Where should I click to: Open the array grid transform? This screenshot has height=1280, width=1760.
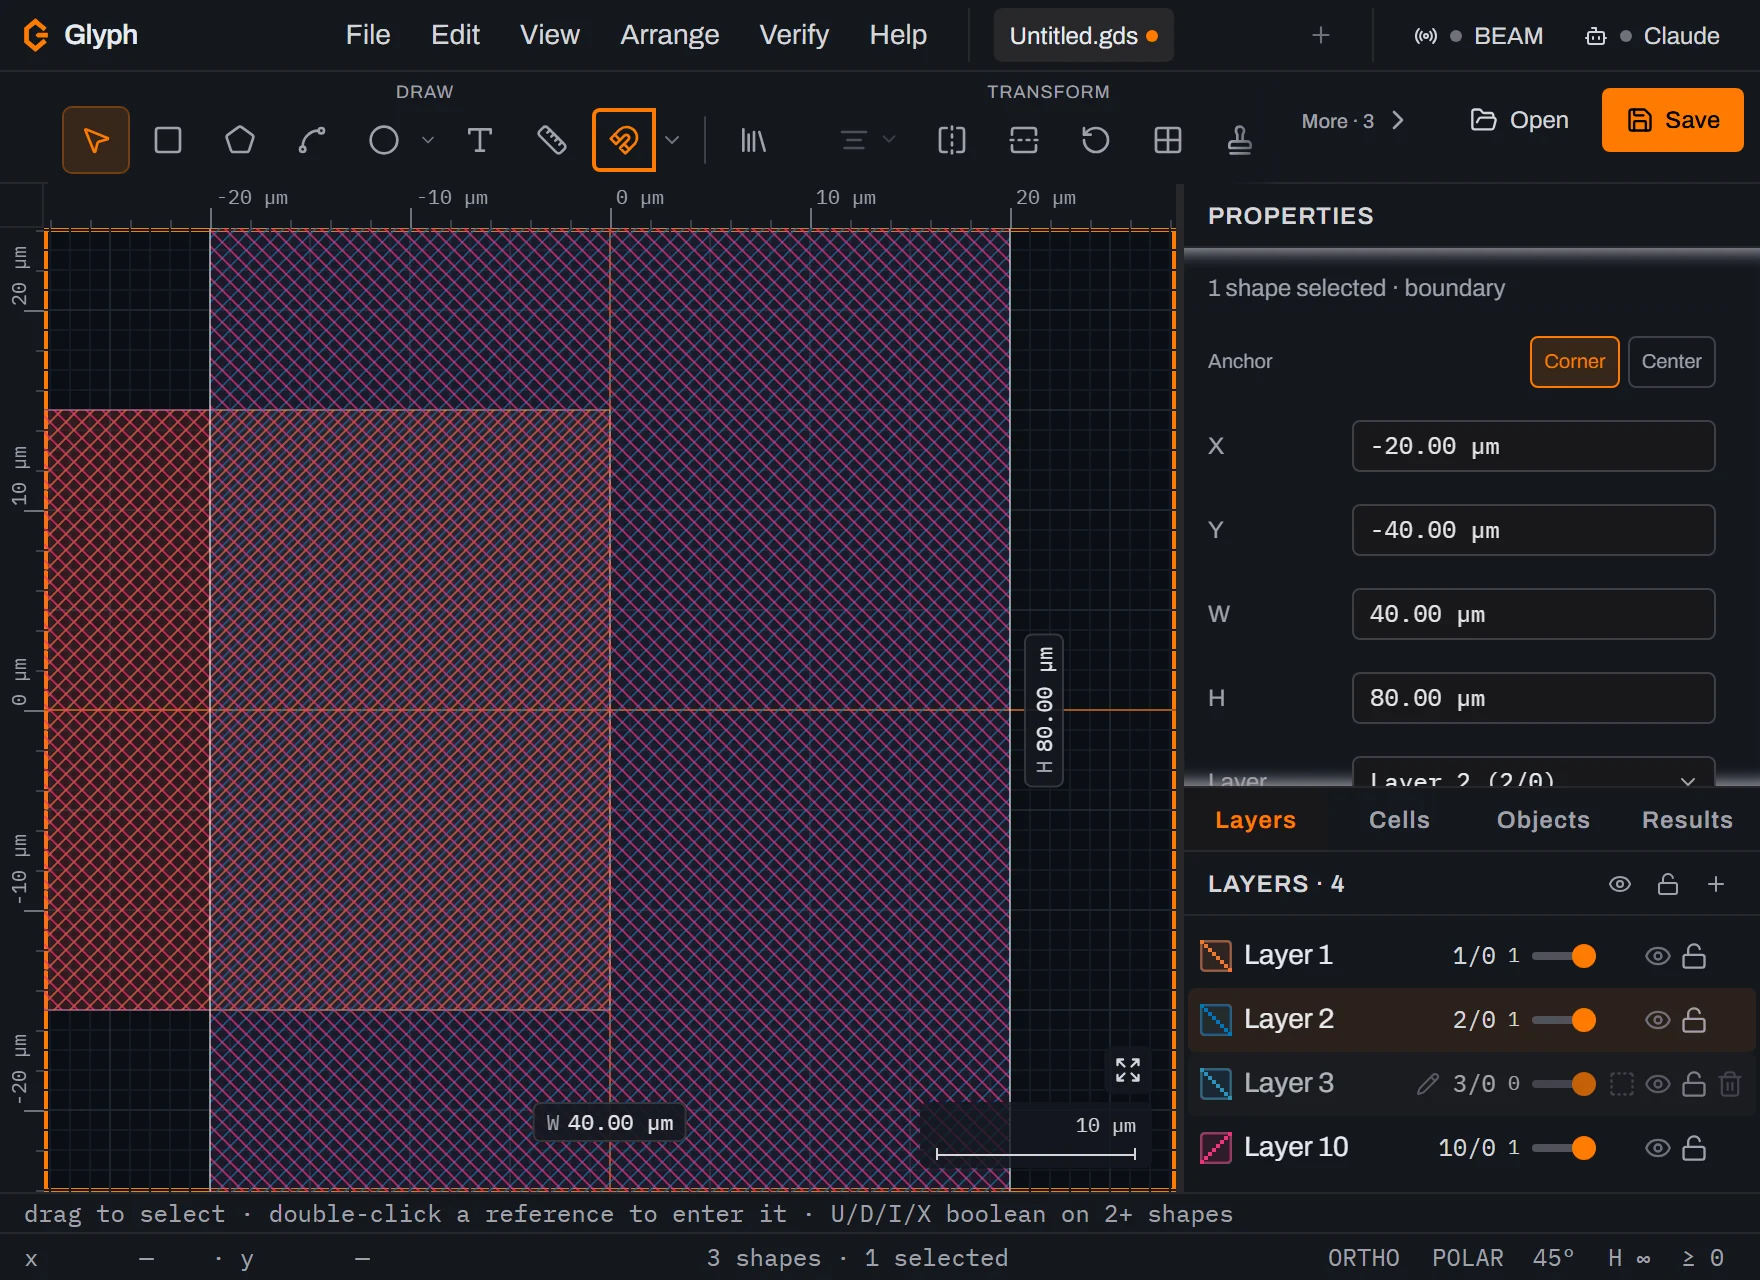point(1168,140)
